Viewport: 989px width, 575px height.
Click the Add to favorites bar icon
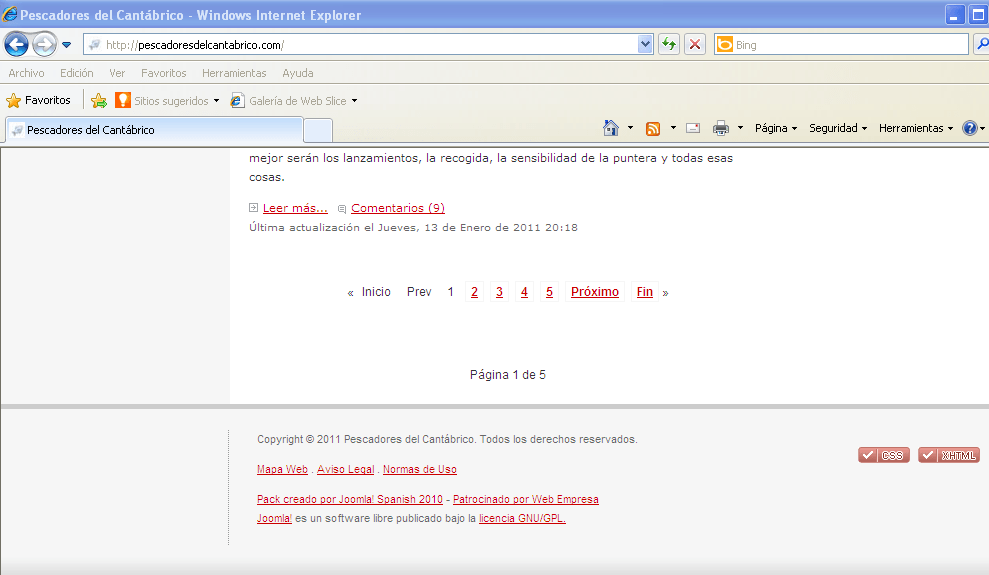99,100
